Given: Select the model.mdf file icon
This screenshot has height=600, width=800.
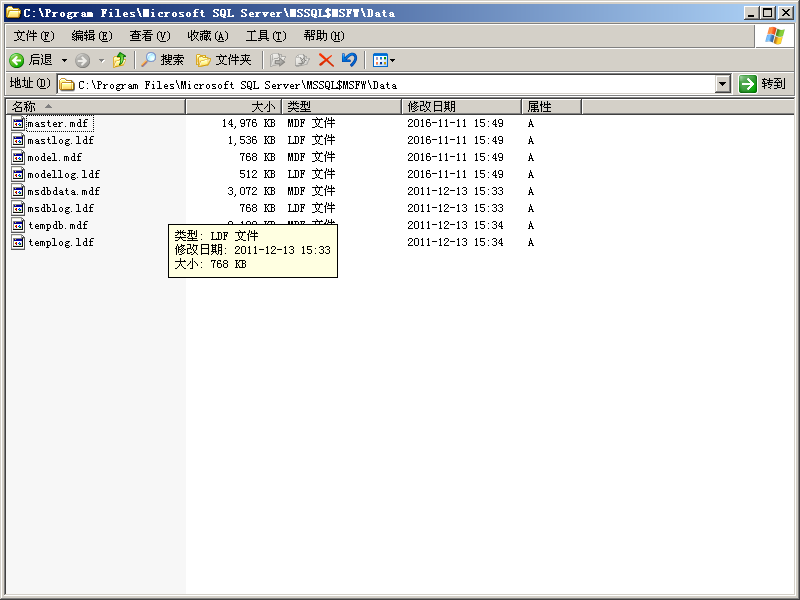Looking at the screenshot, I should (x=18, y=157).
